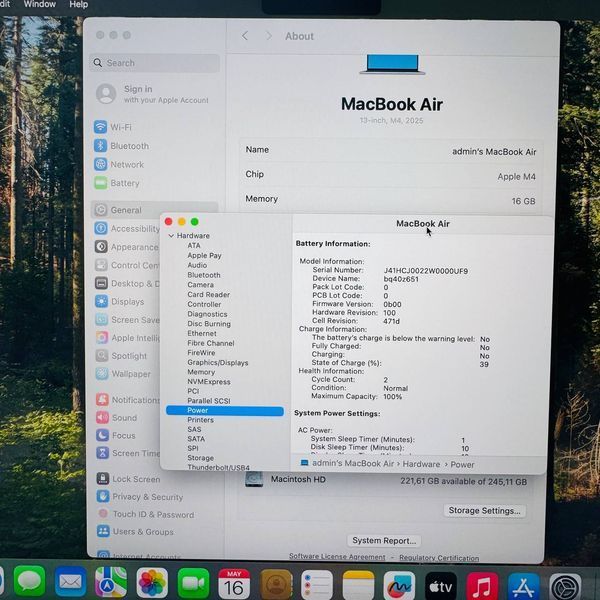The height and width of the screenshot is (600, 600).
Task: Click Sign in with your Apple Account
Action: click(153, 94)
